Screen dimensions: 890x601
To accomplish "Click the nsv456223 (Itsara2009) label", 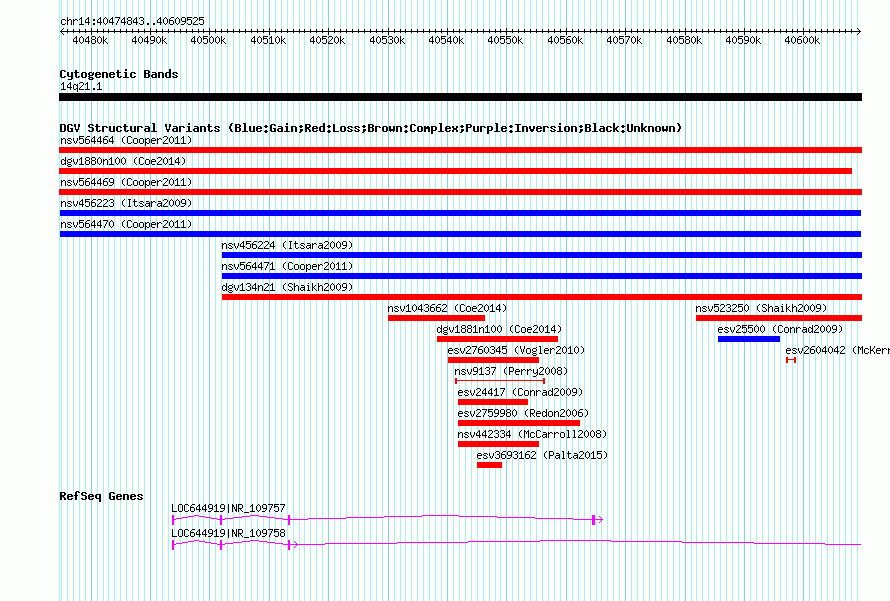I will pos(126,203).
